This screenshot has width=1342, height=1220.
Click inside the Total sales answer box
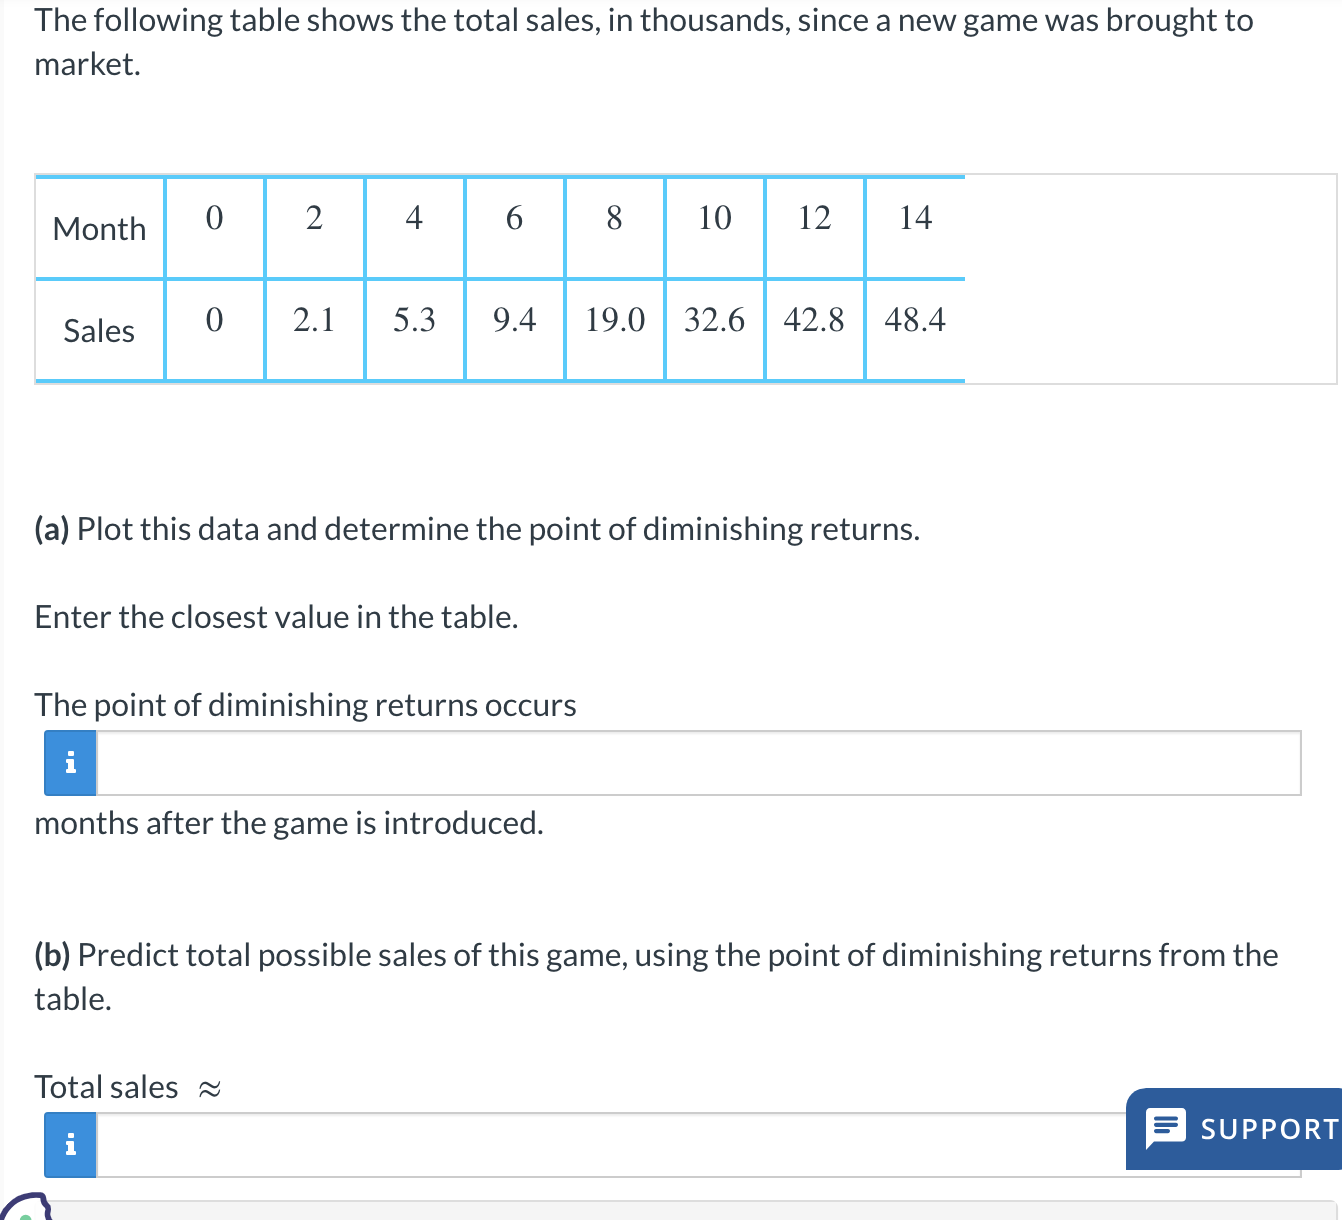(600, 1144)
